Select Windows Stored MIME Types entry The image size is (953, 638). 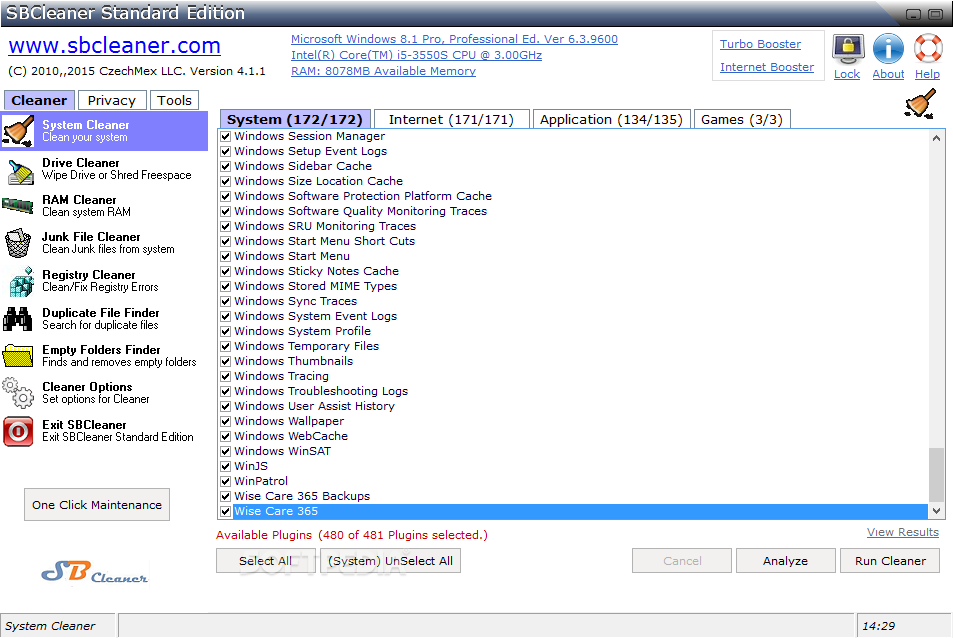(315, 286)
